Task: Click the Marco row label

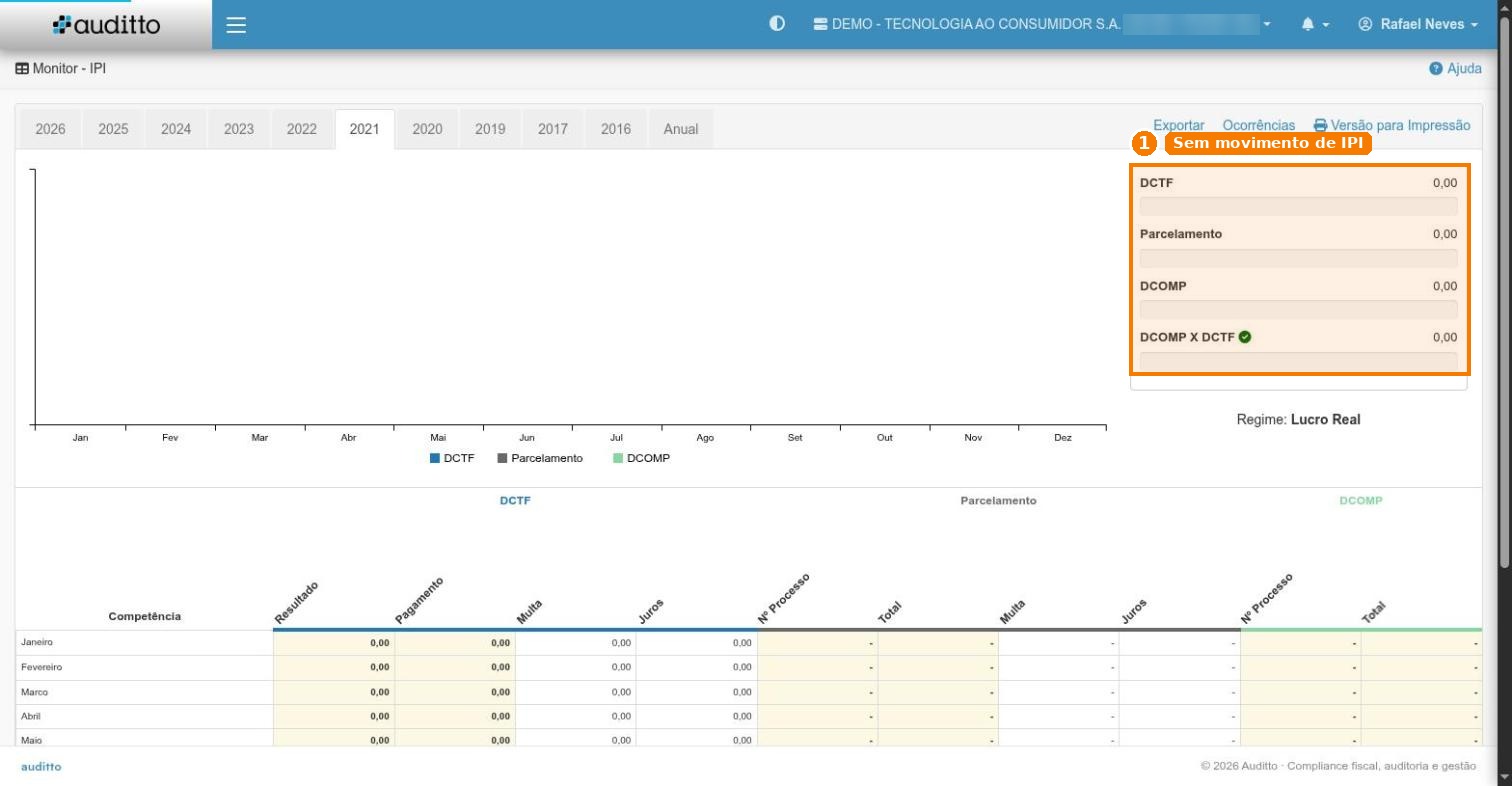Action: point(34,692)
